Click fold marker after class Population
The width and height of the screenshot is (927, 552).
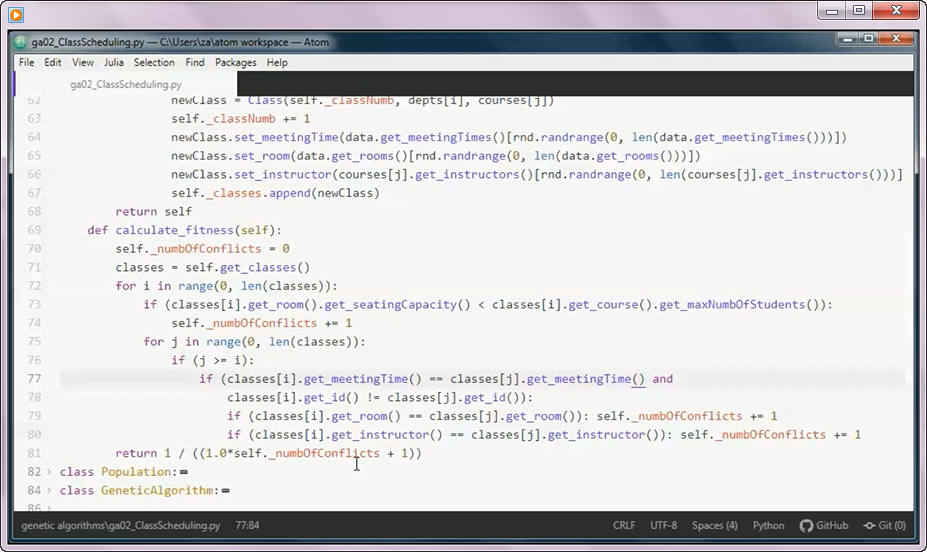click(184, 472)
